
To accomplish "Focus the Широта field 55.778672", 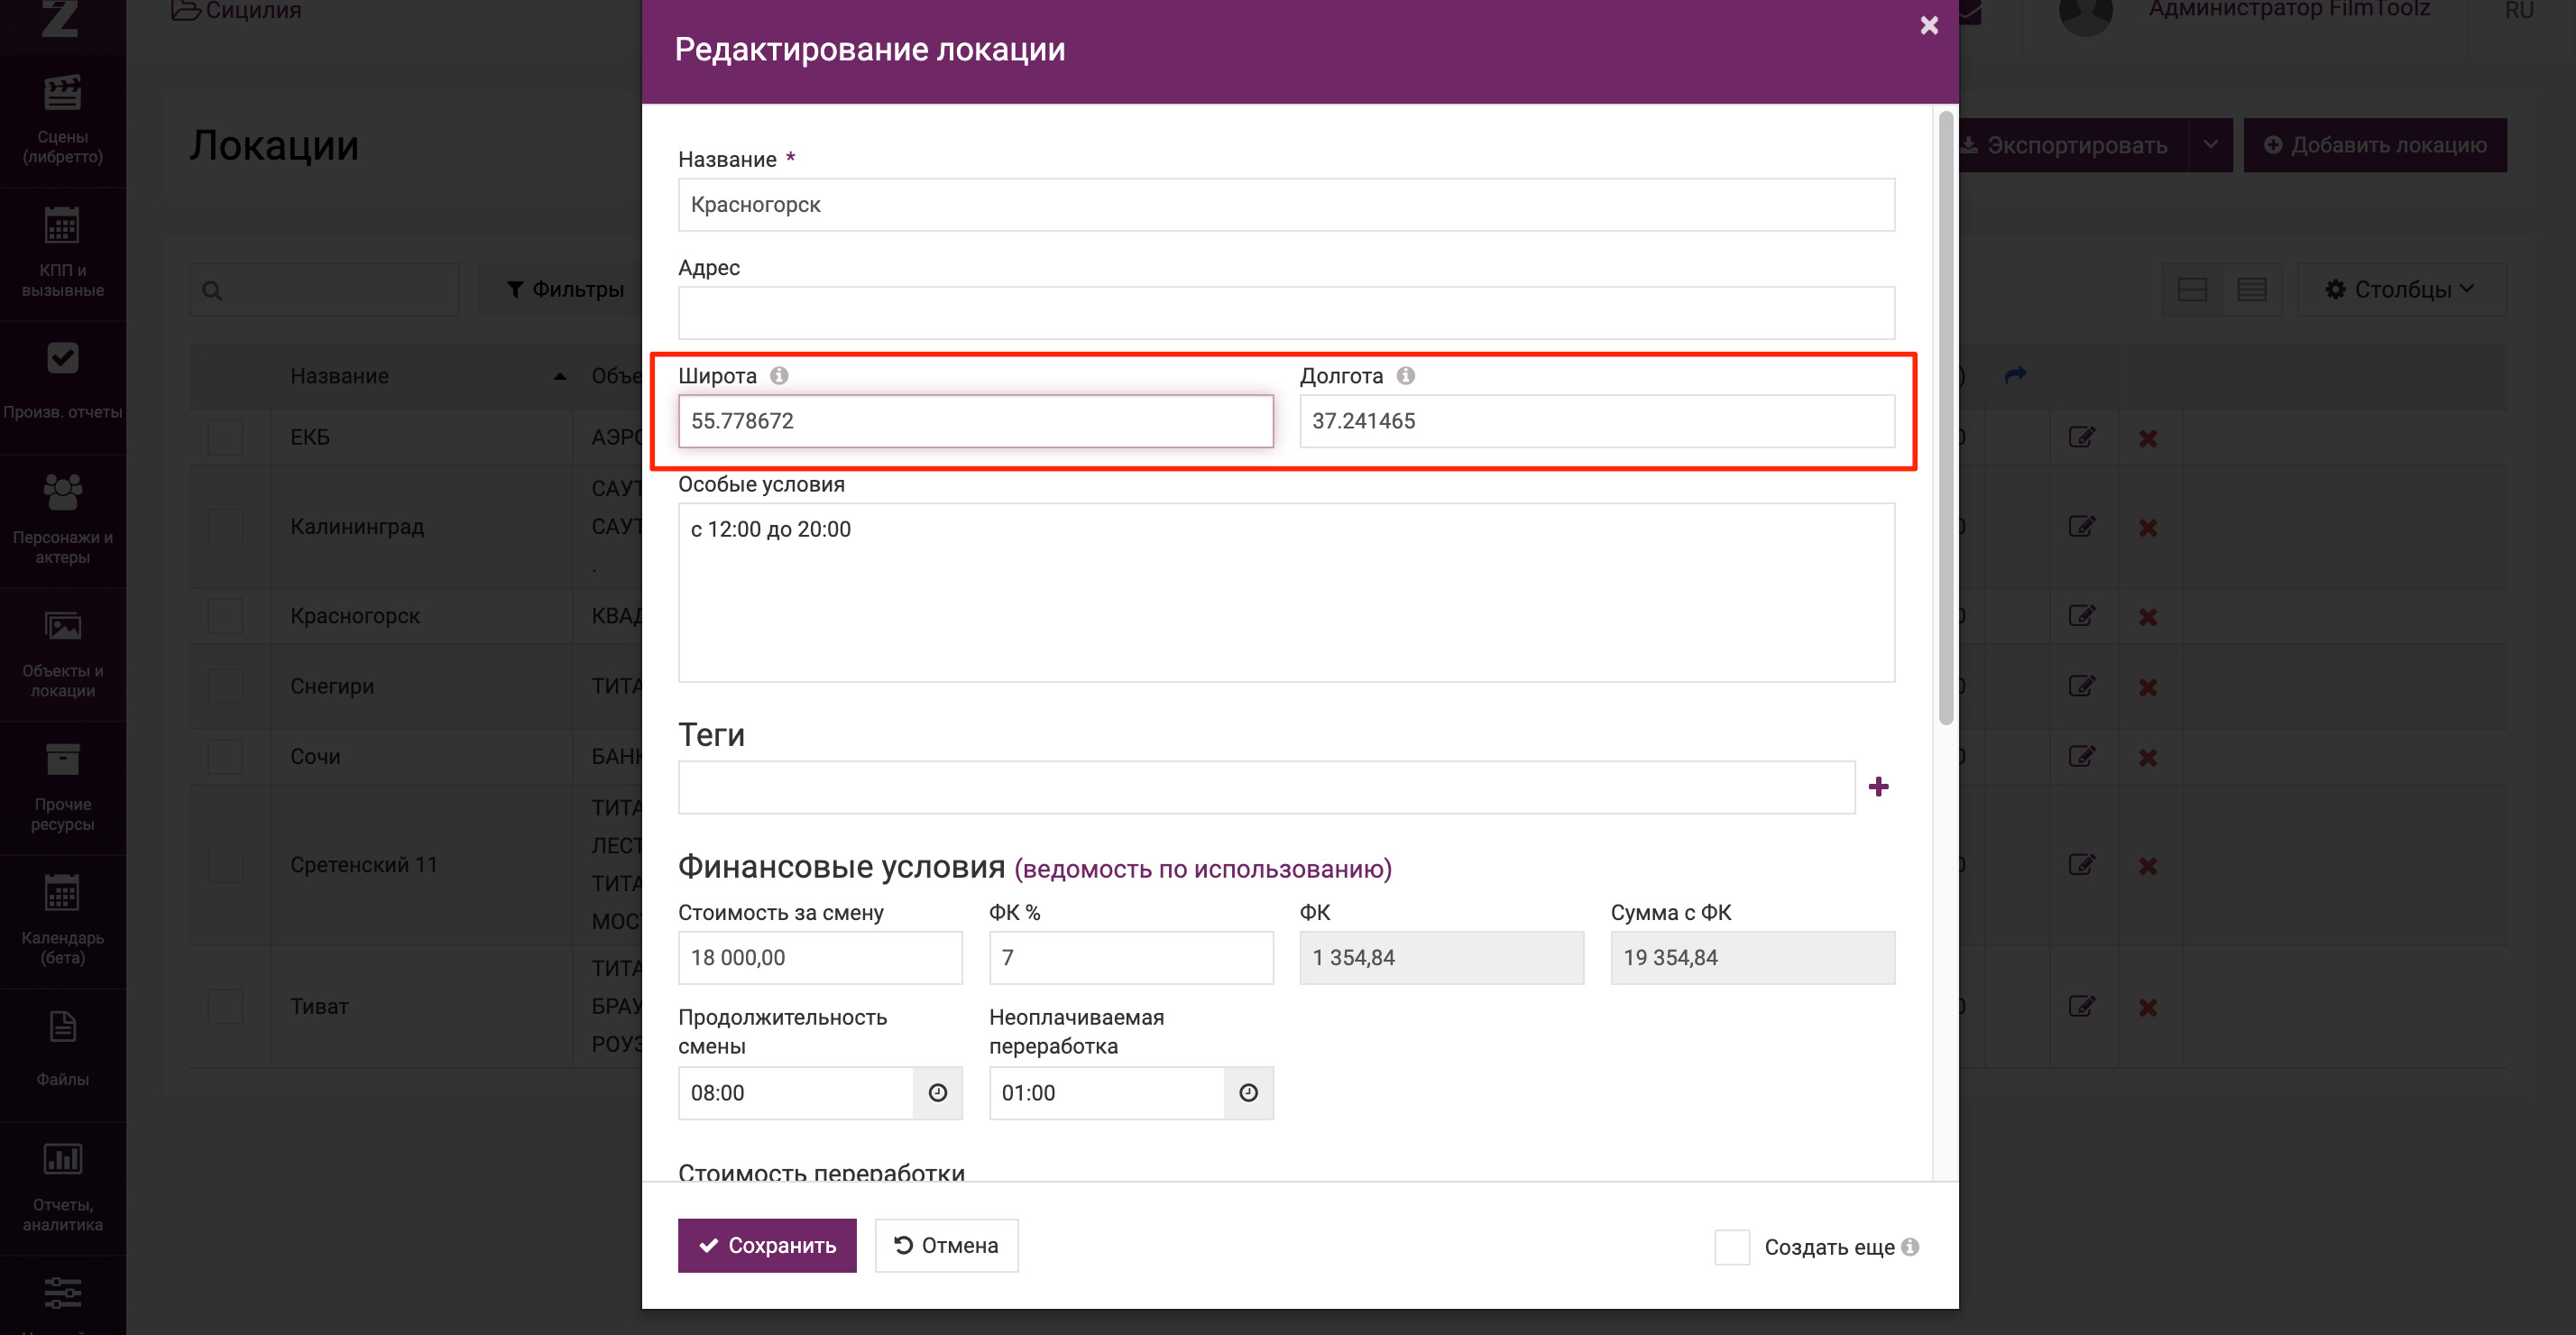I will [975, 421].
